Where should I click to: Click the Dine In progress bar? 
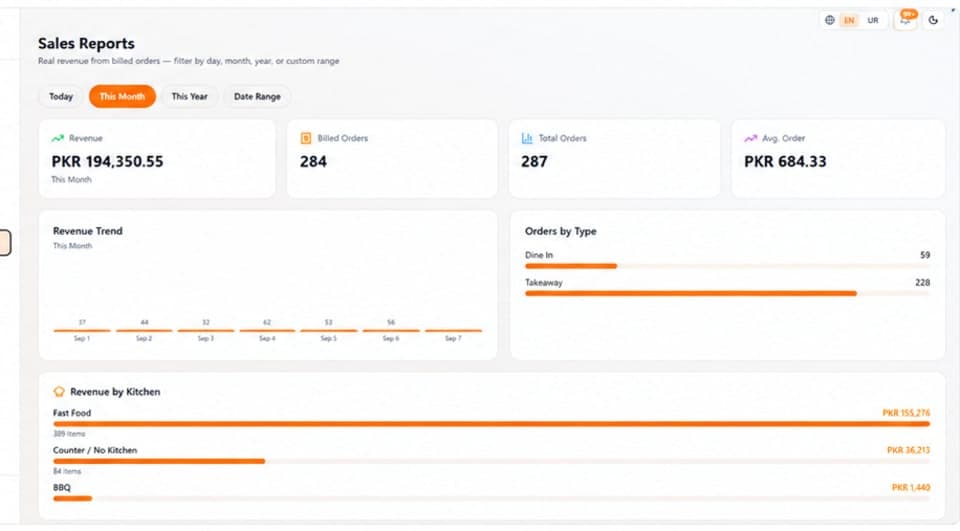point(727,266)
